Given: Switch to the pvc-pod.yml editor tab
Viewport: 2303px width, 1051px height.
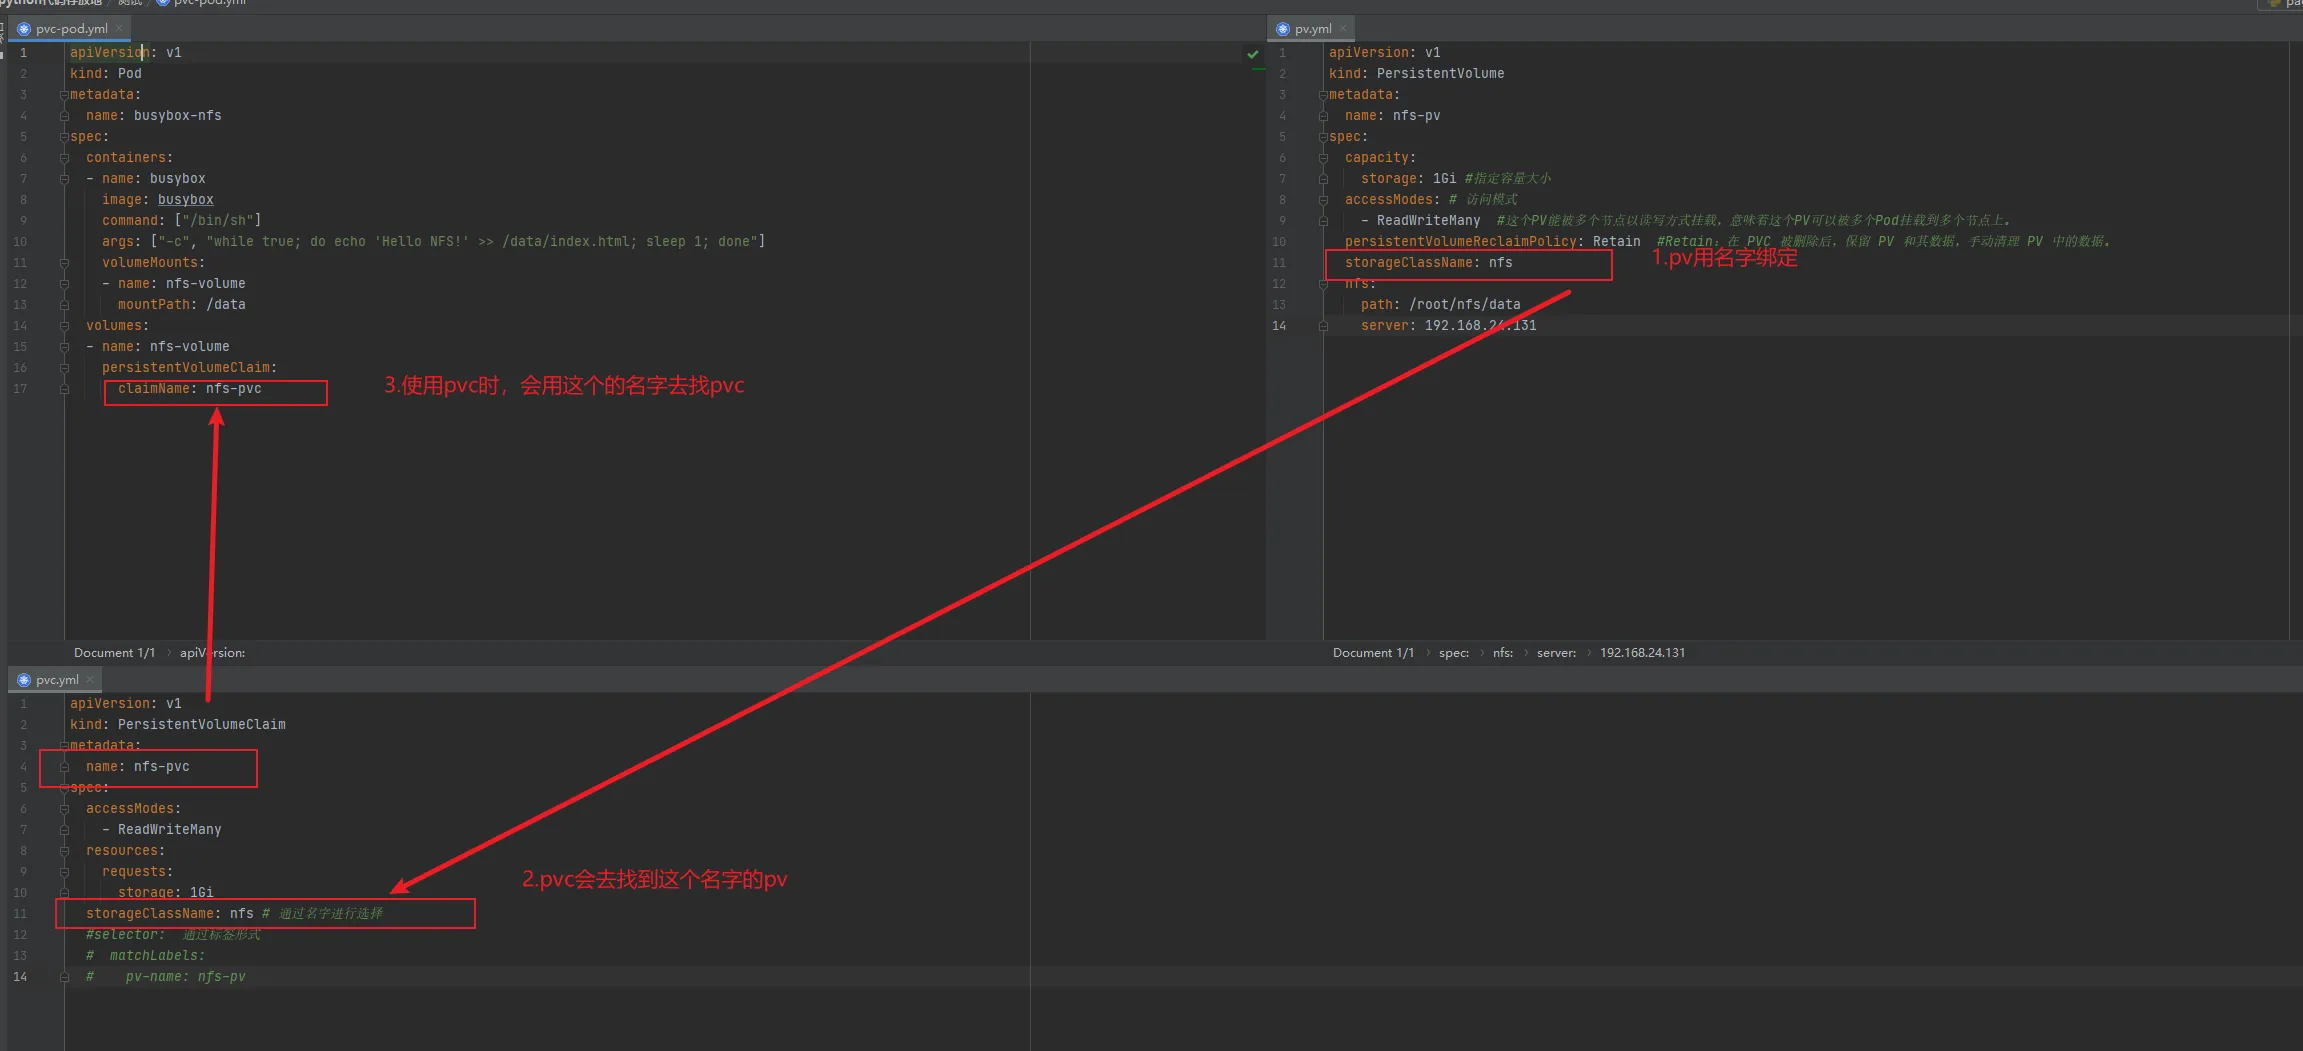Looking at the screenshot, I should click(71, 29).
